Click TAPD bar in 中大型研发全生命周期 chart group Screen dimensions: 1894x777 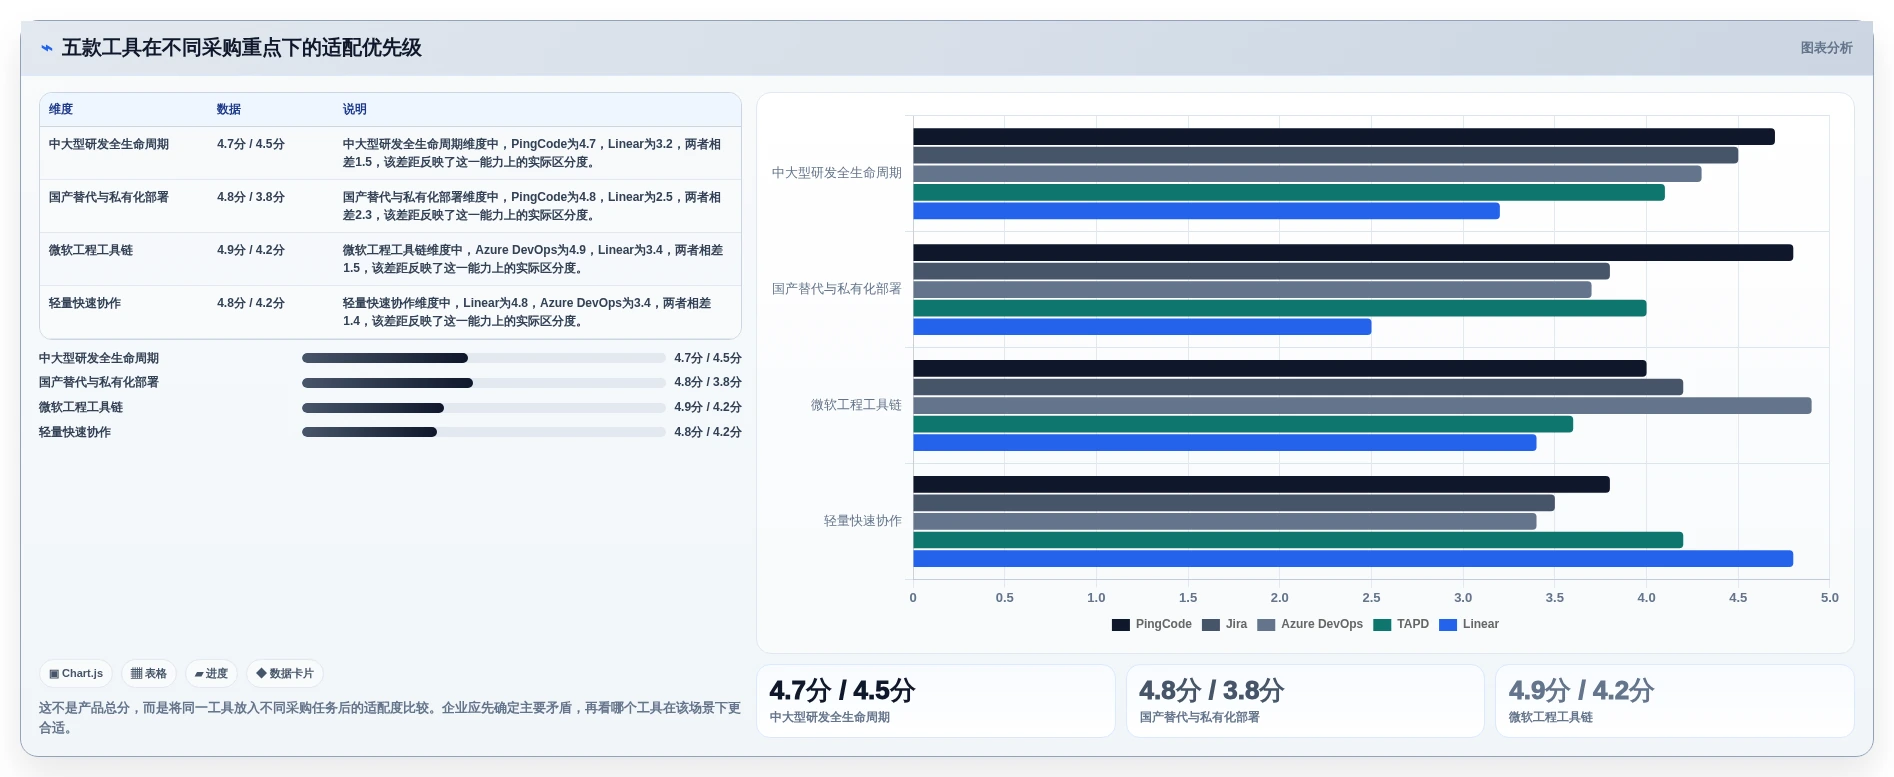(1288, 193)
